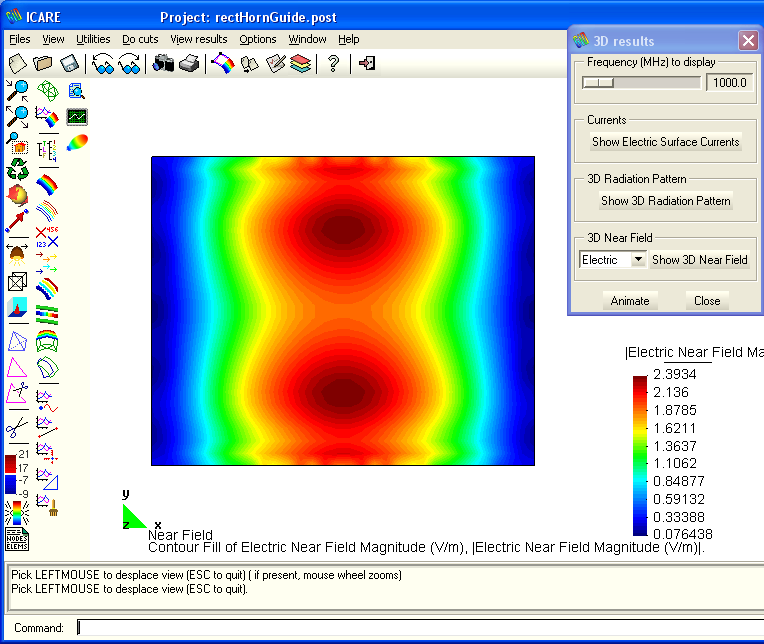Open help with question mark icon
The image size is (764, 644).
tap(333, 64)
